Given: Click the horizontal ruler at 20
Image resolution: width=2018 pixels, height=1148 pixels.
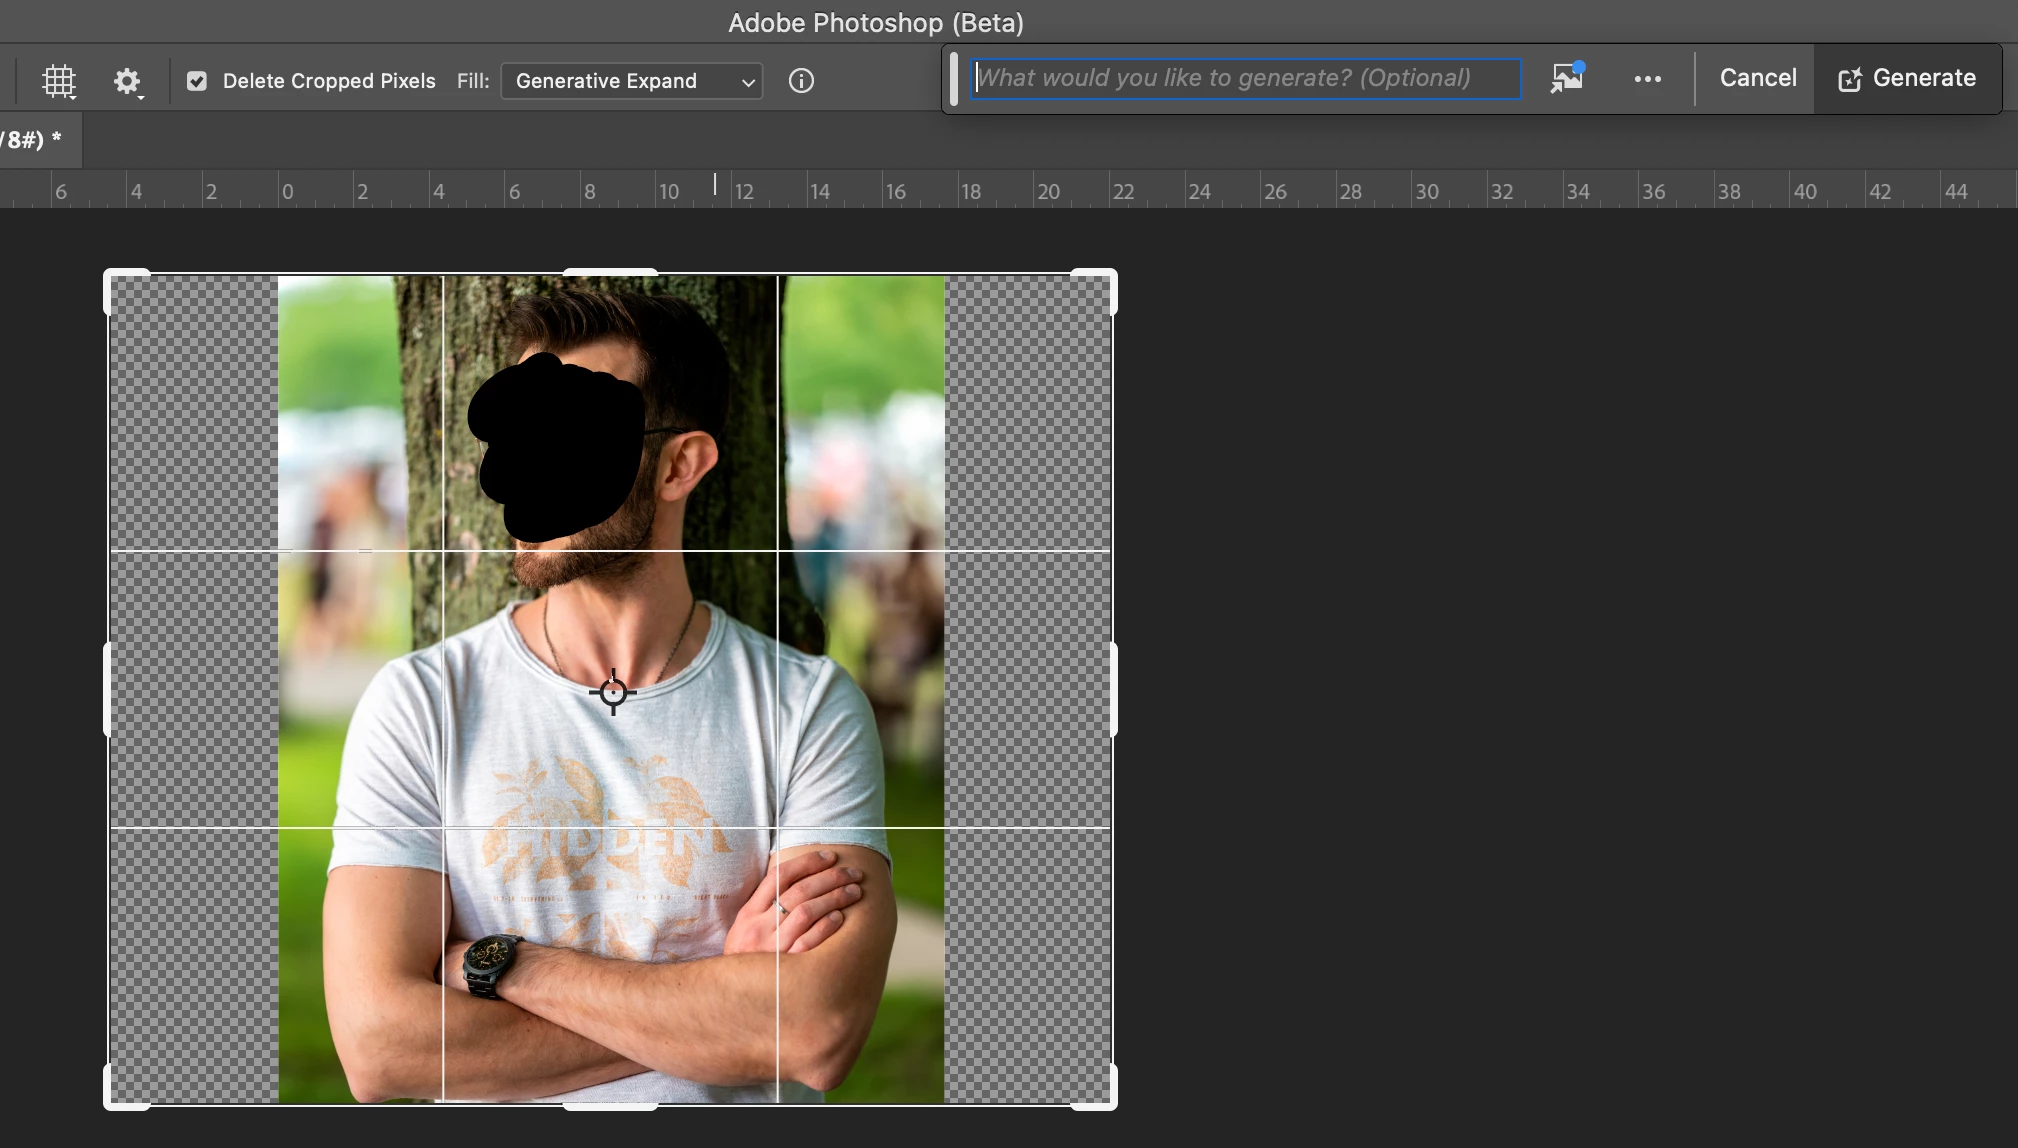Looking at the screenshot, I should pos(1047,191).
